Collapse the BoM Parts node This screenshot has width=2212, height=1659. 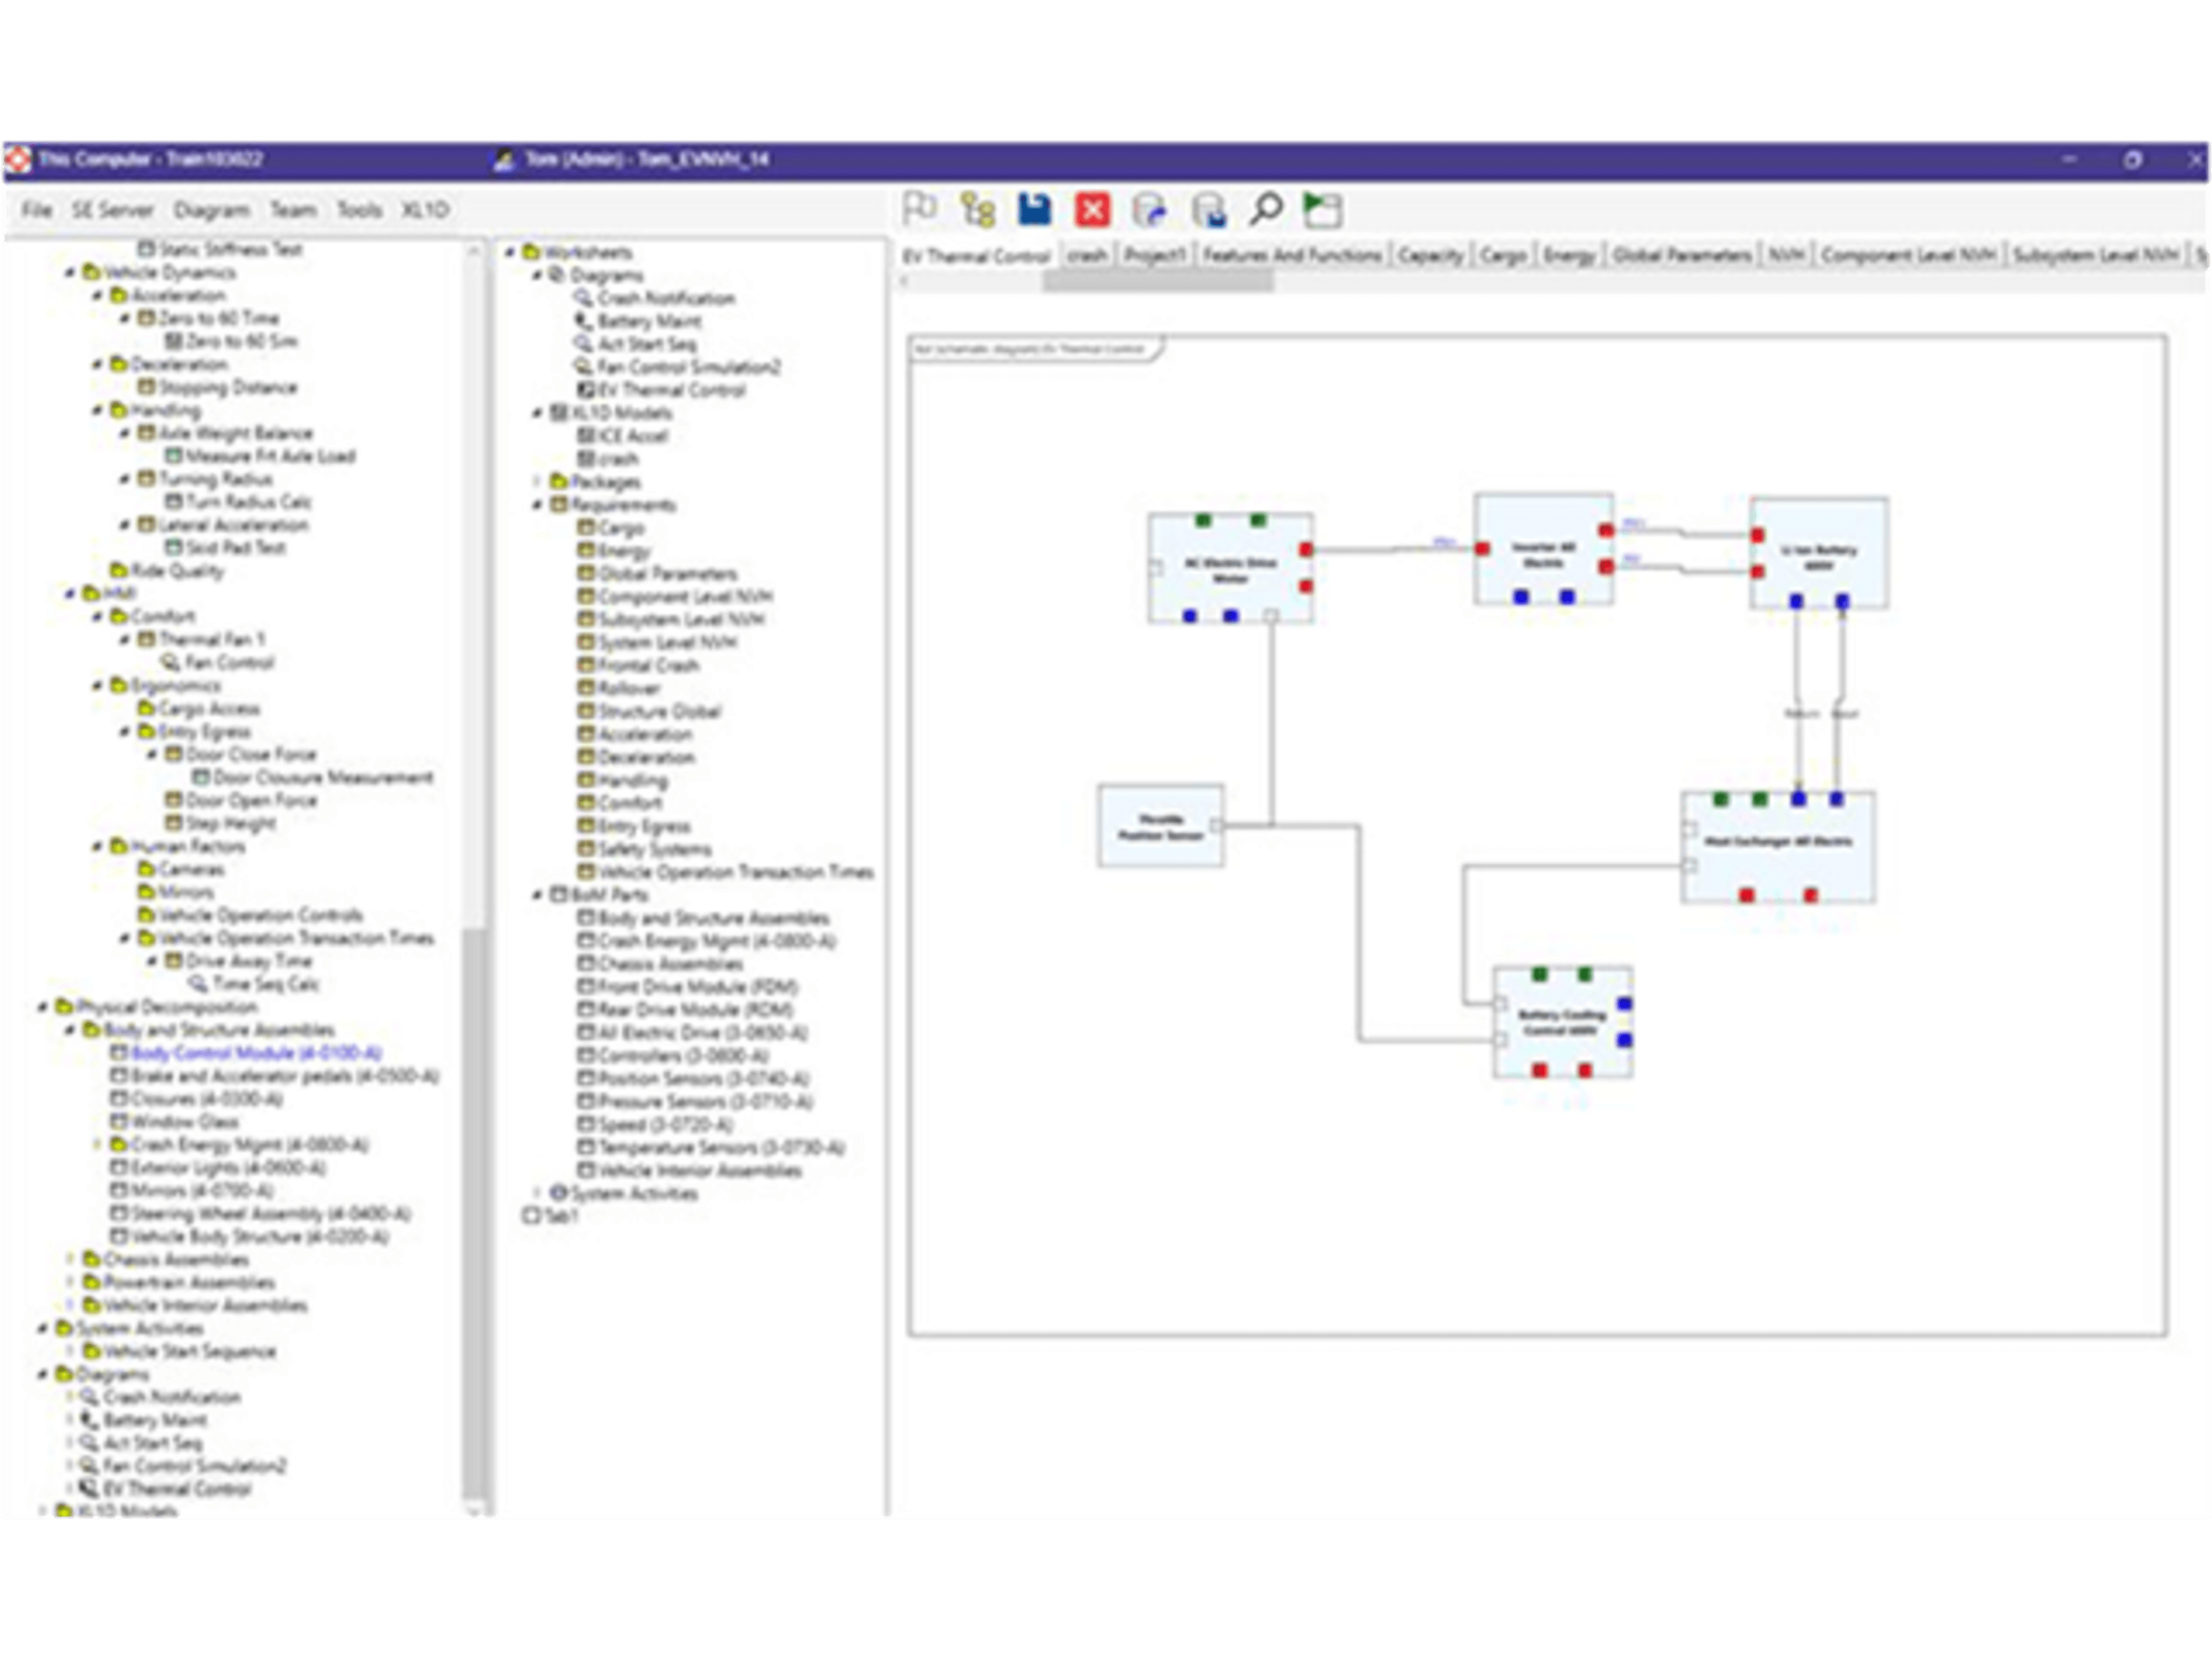click(537, 895)
